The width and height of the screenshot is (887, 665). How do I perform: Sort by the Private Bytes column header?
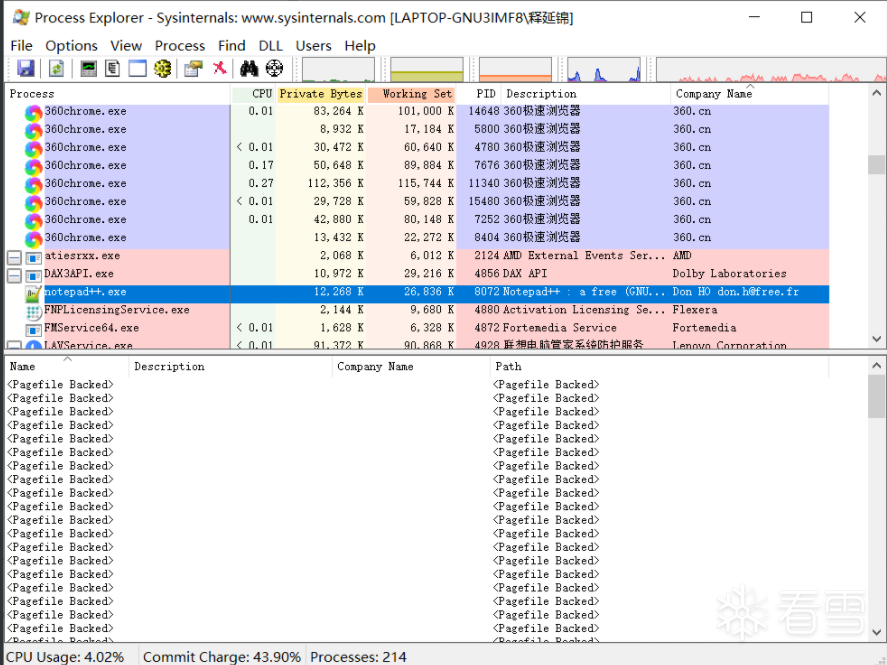coord(321,94)
